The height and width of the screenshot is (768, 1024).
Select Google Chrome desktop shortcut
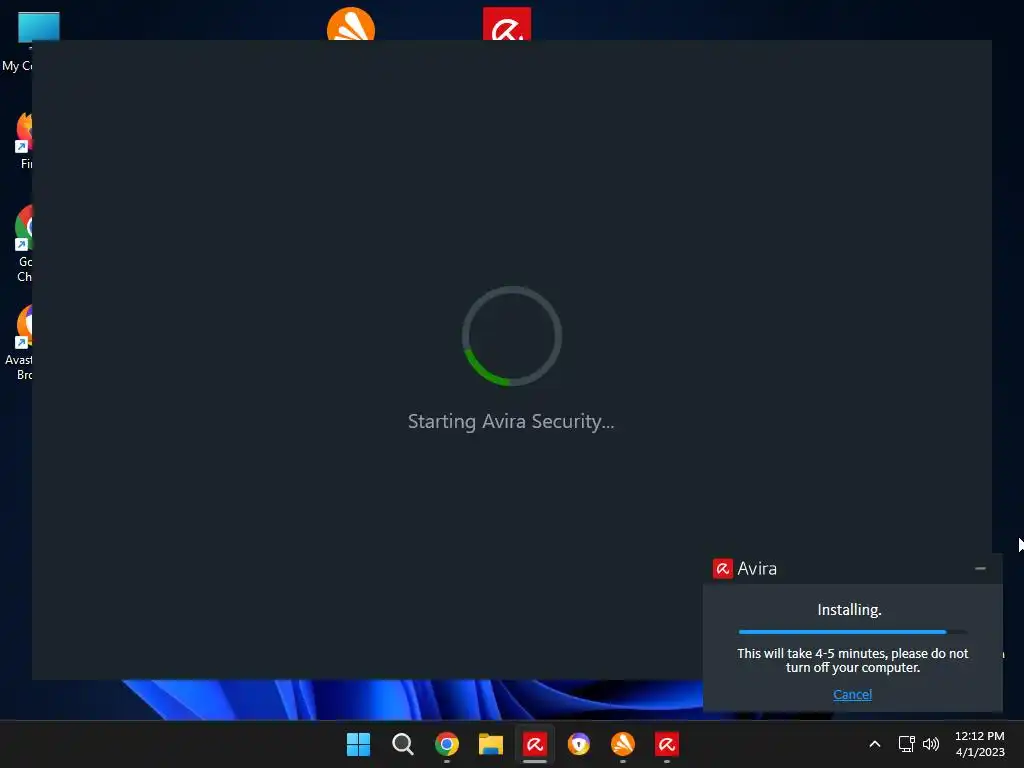click(22, 244)
